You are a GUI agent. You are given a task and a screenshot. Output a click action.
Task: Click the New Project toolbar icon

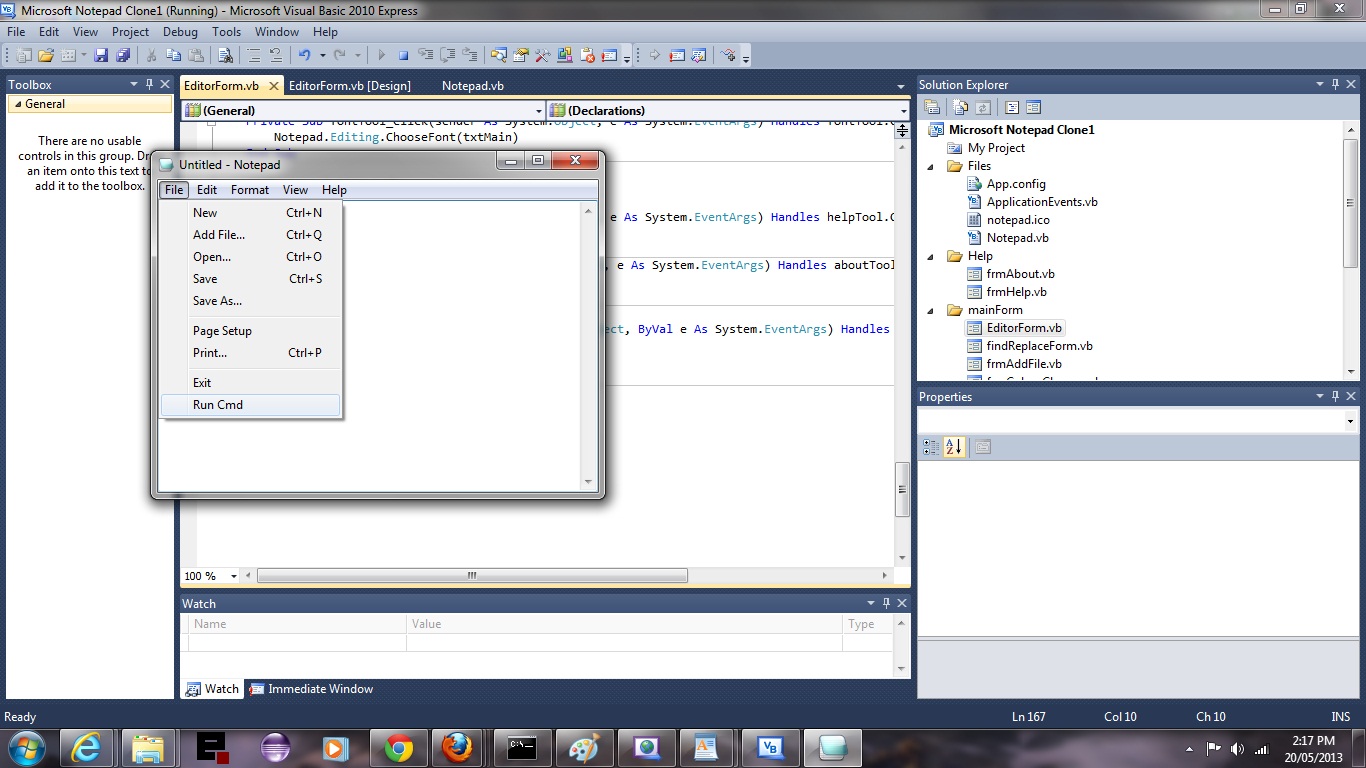tap(22, 55)
